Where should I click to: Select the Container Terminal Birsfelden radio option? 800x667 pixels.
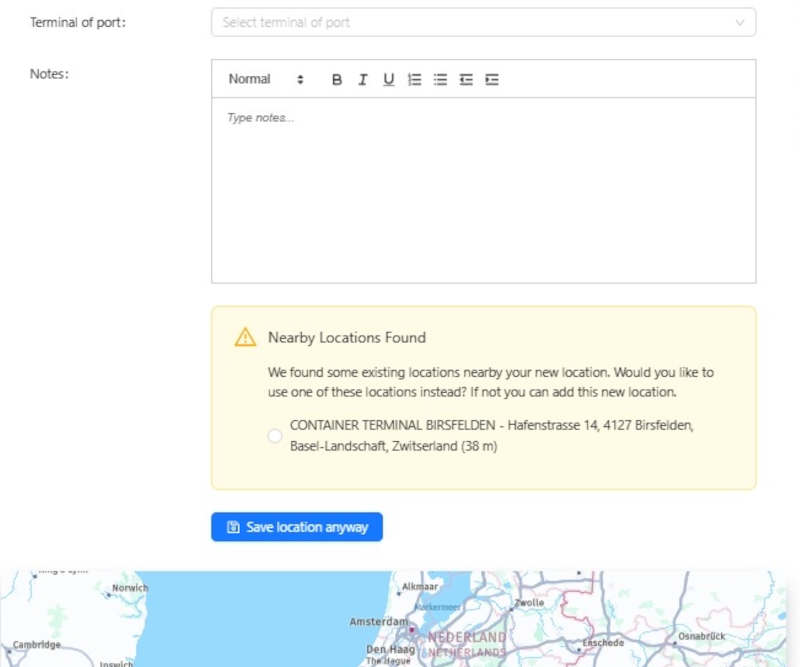pos(275,436)
